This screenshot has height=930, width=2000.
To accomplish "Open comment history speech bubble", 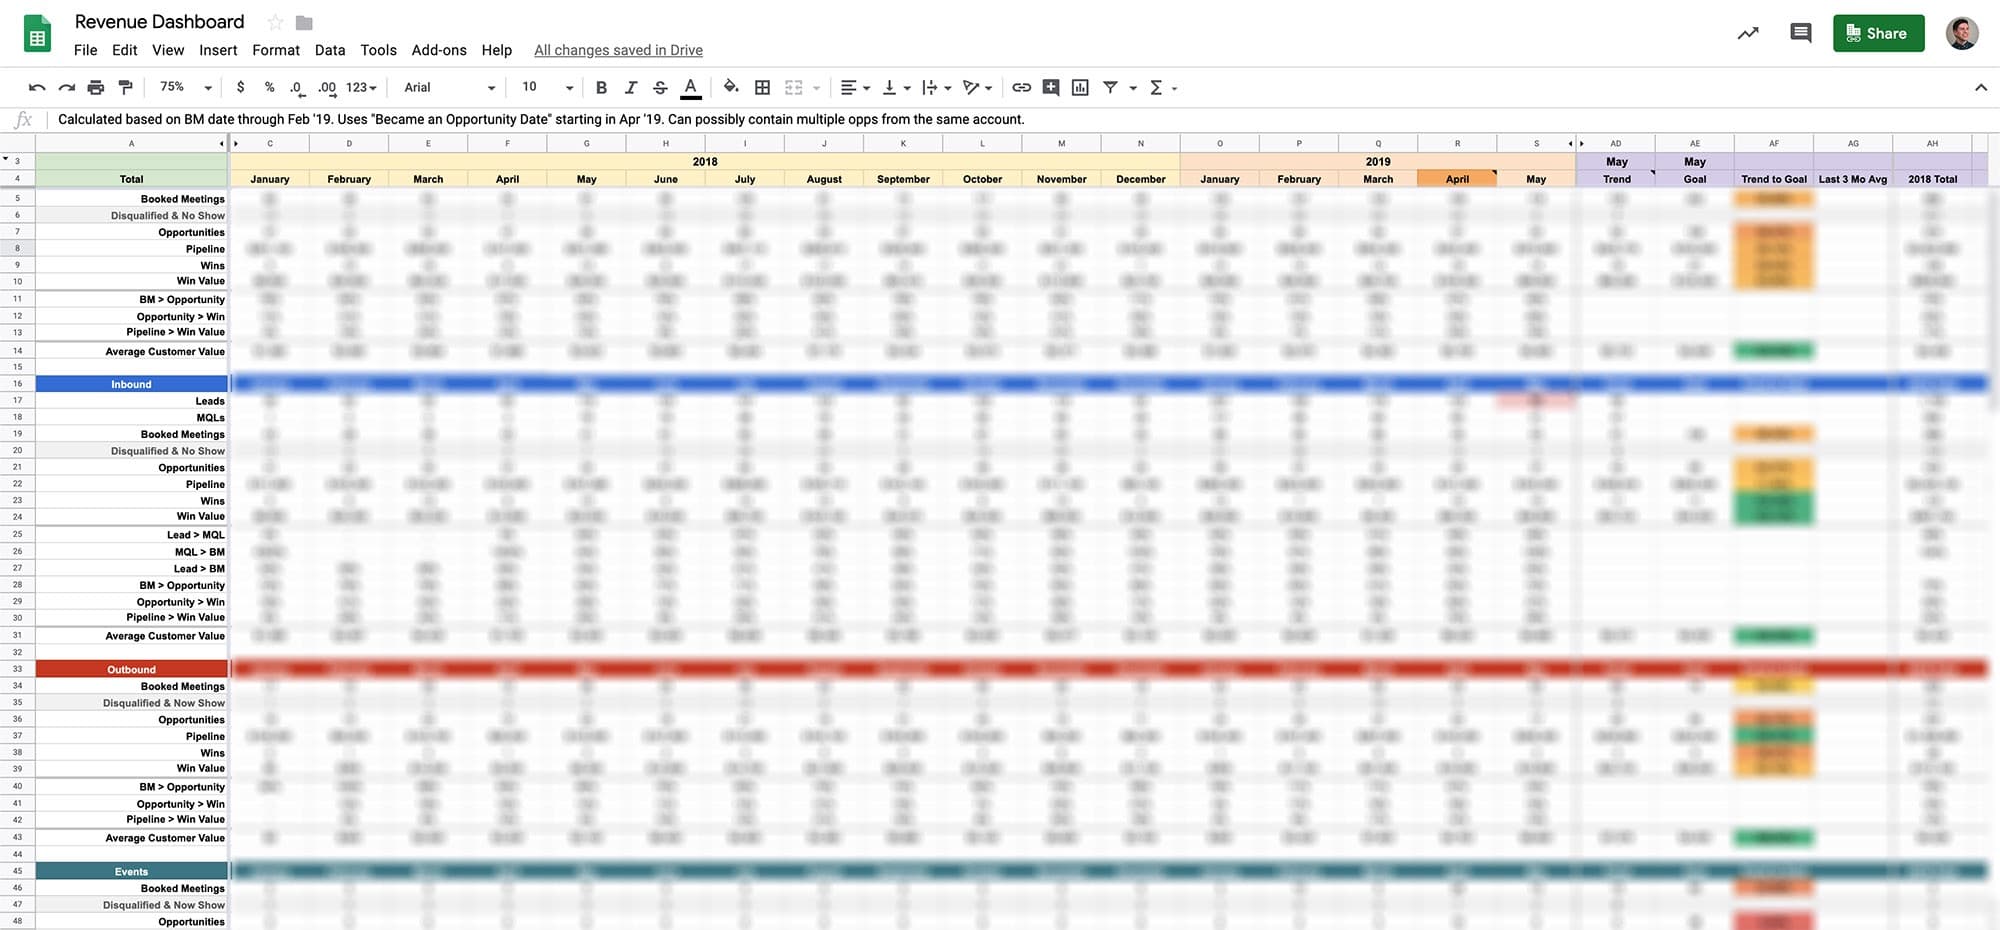I will [x=1800, y=33].
